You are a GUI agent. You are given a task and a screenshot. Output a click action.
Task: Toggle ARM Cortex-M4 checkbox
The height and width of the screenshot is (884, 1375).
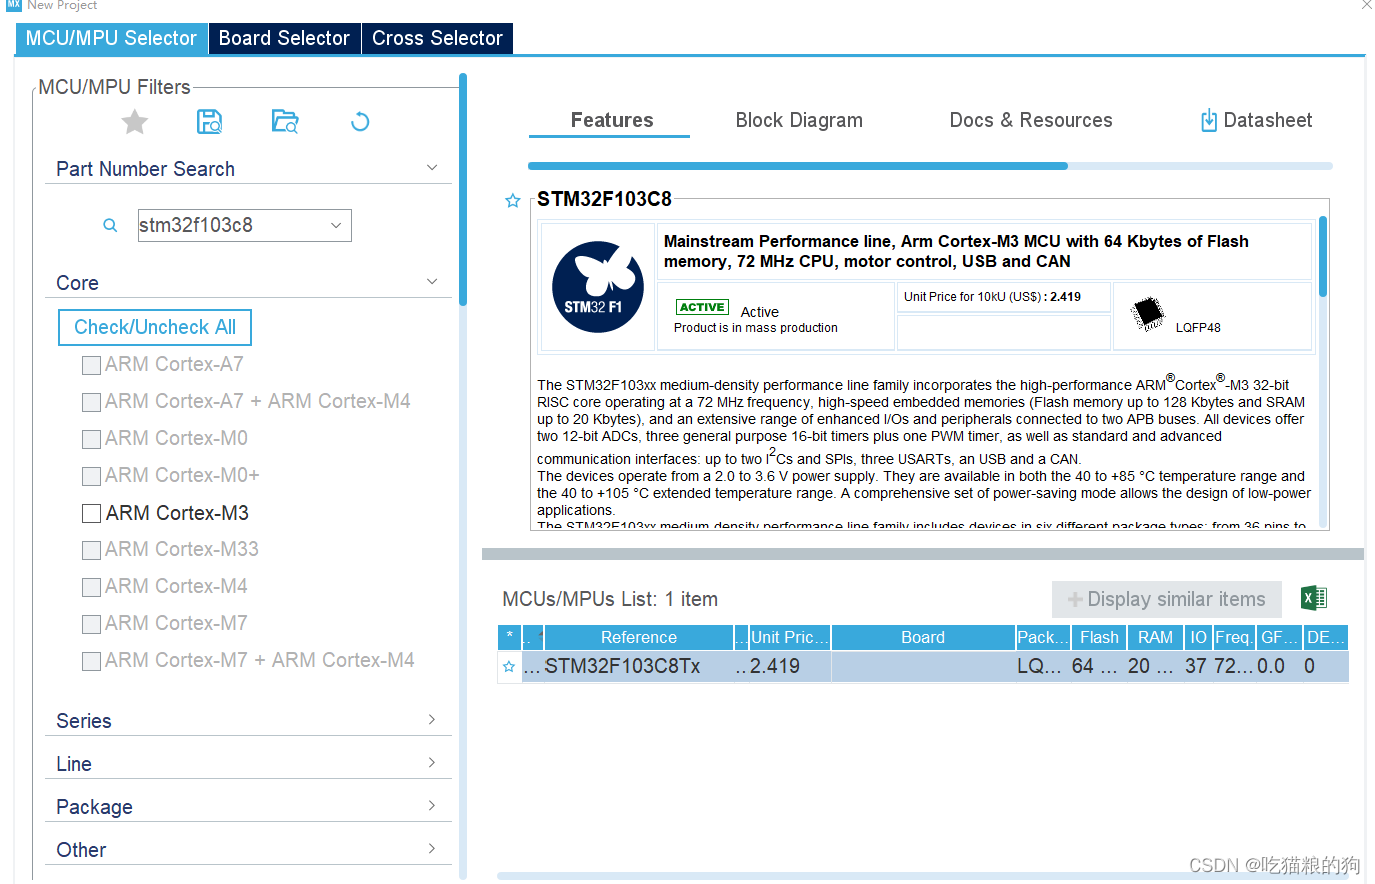pyautogui.click(x=91, y=587)
